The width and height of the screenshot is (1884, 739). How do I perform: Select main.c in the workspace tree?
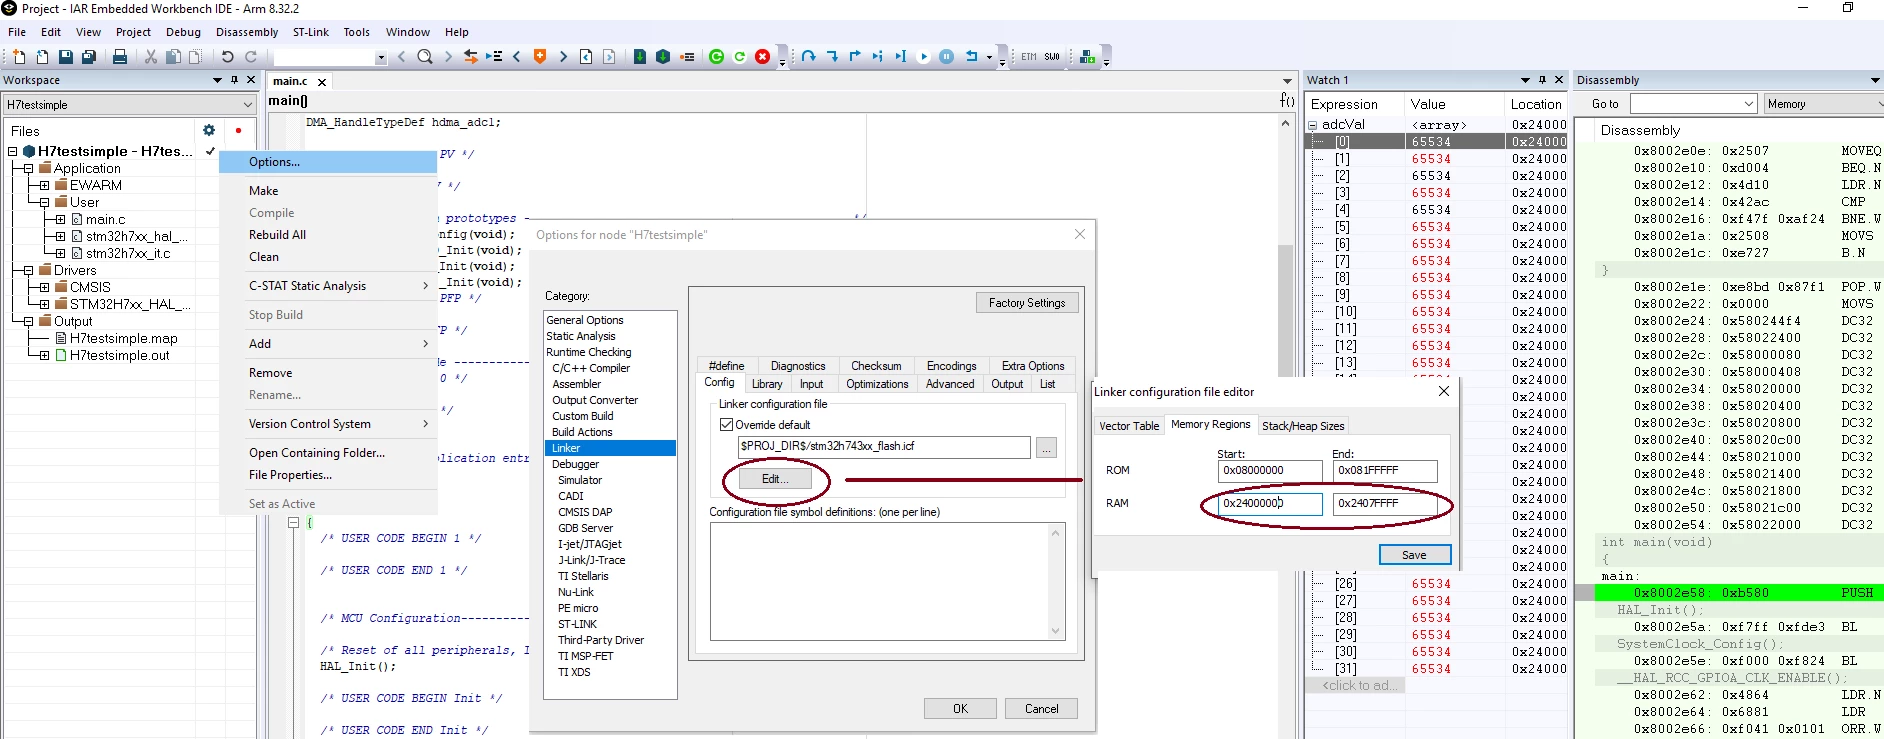[x=105, y=220]
